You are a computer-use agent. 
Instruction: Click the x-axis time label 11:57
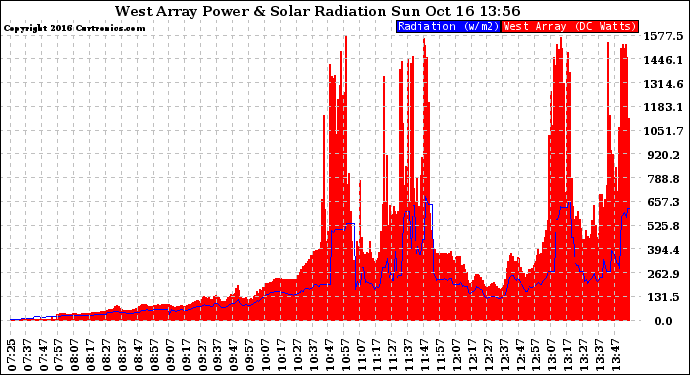pos(440,355)
